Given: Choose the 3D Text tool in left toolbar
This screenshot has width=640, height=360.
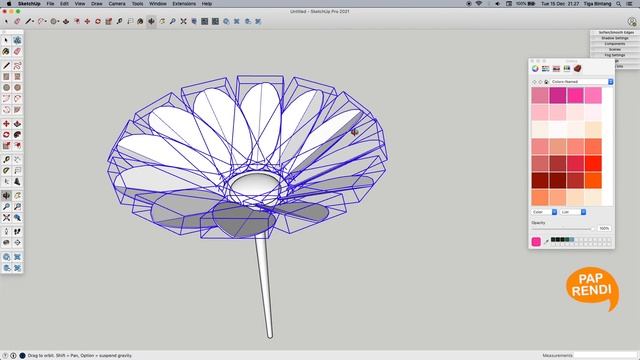Looking at the screenshot, I should (17, 182).
